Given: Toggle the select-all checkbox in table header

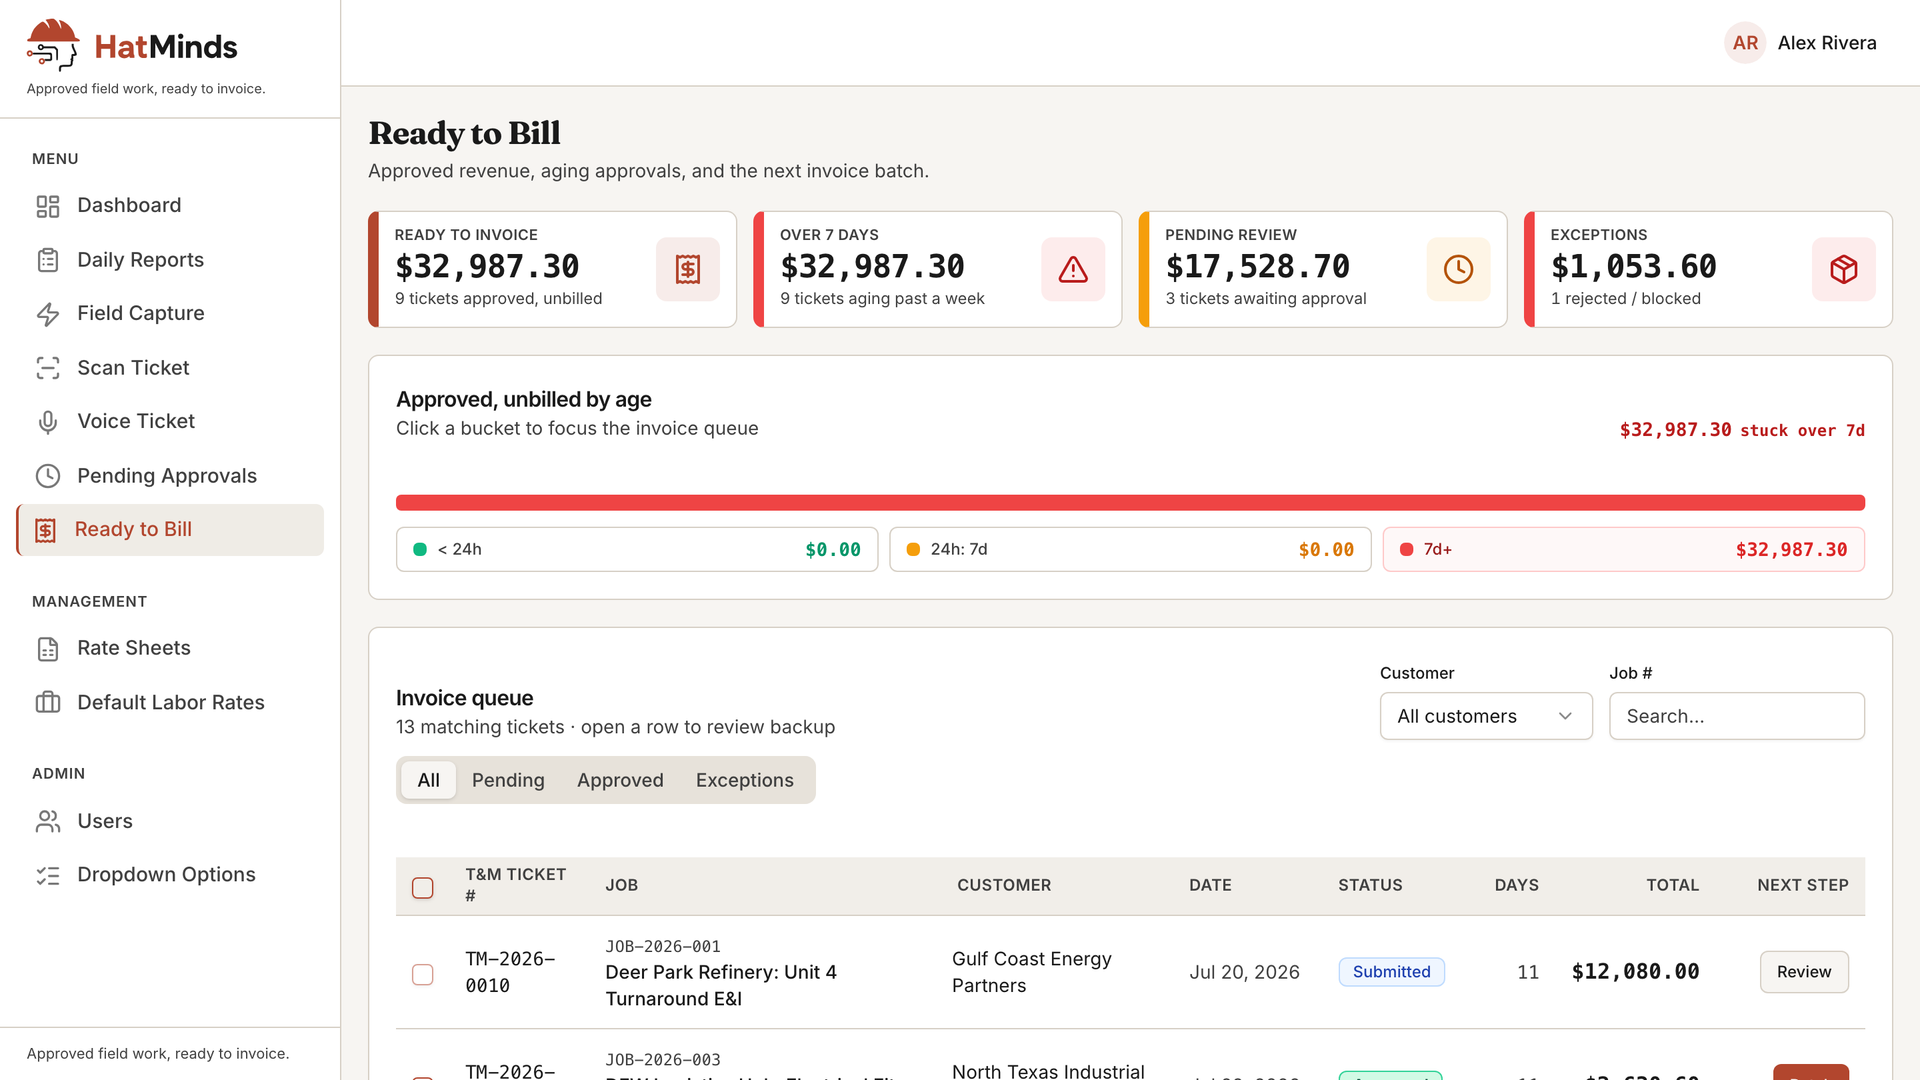Looking at the screenshot, I should (x=423, y=888).
